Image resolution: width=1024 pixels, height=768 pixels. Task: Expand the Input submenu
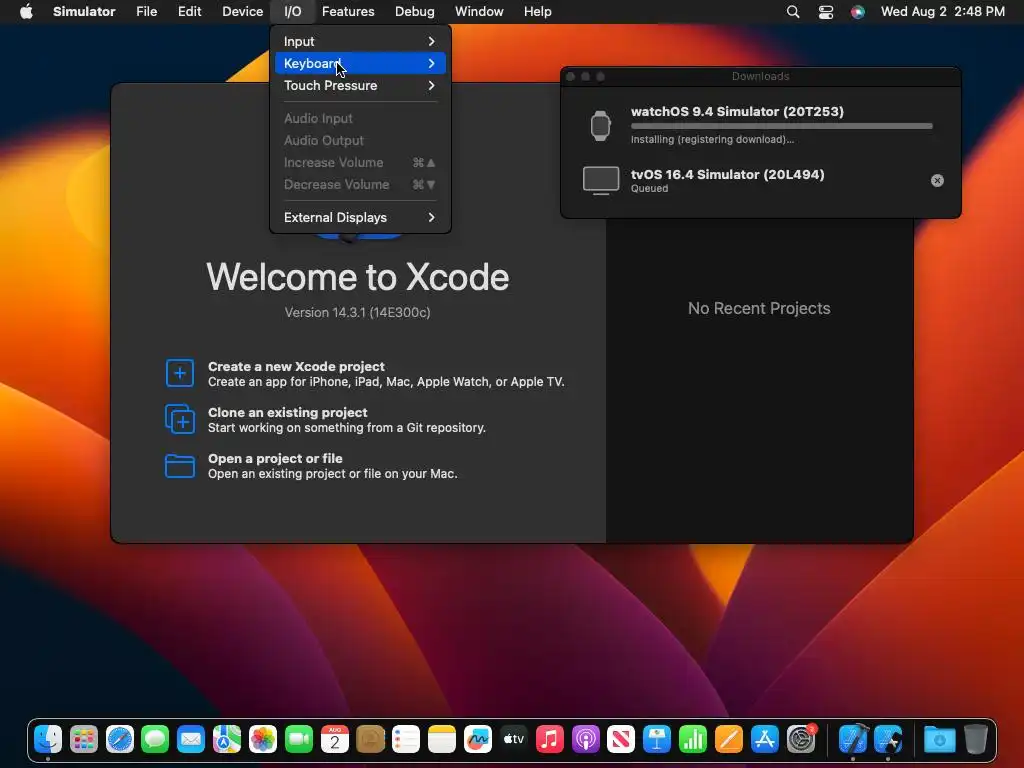click(x=360, y=41)
